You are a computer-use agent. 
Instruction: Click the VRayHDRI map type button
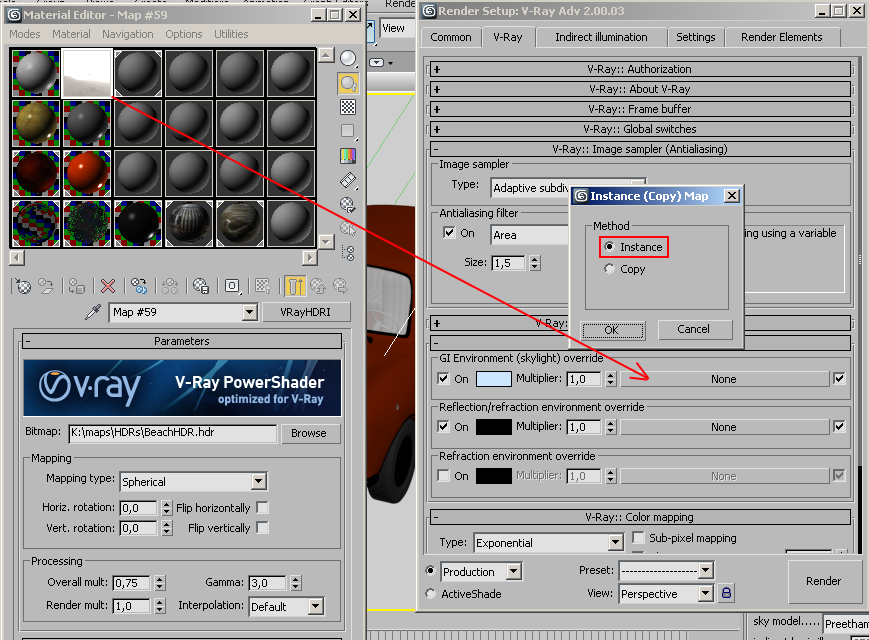pyautogui.click(x=305, y=312)
